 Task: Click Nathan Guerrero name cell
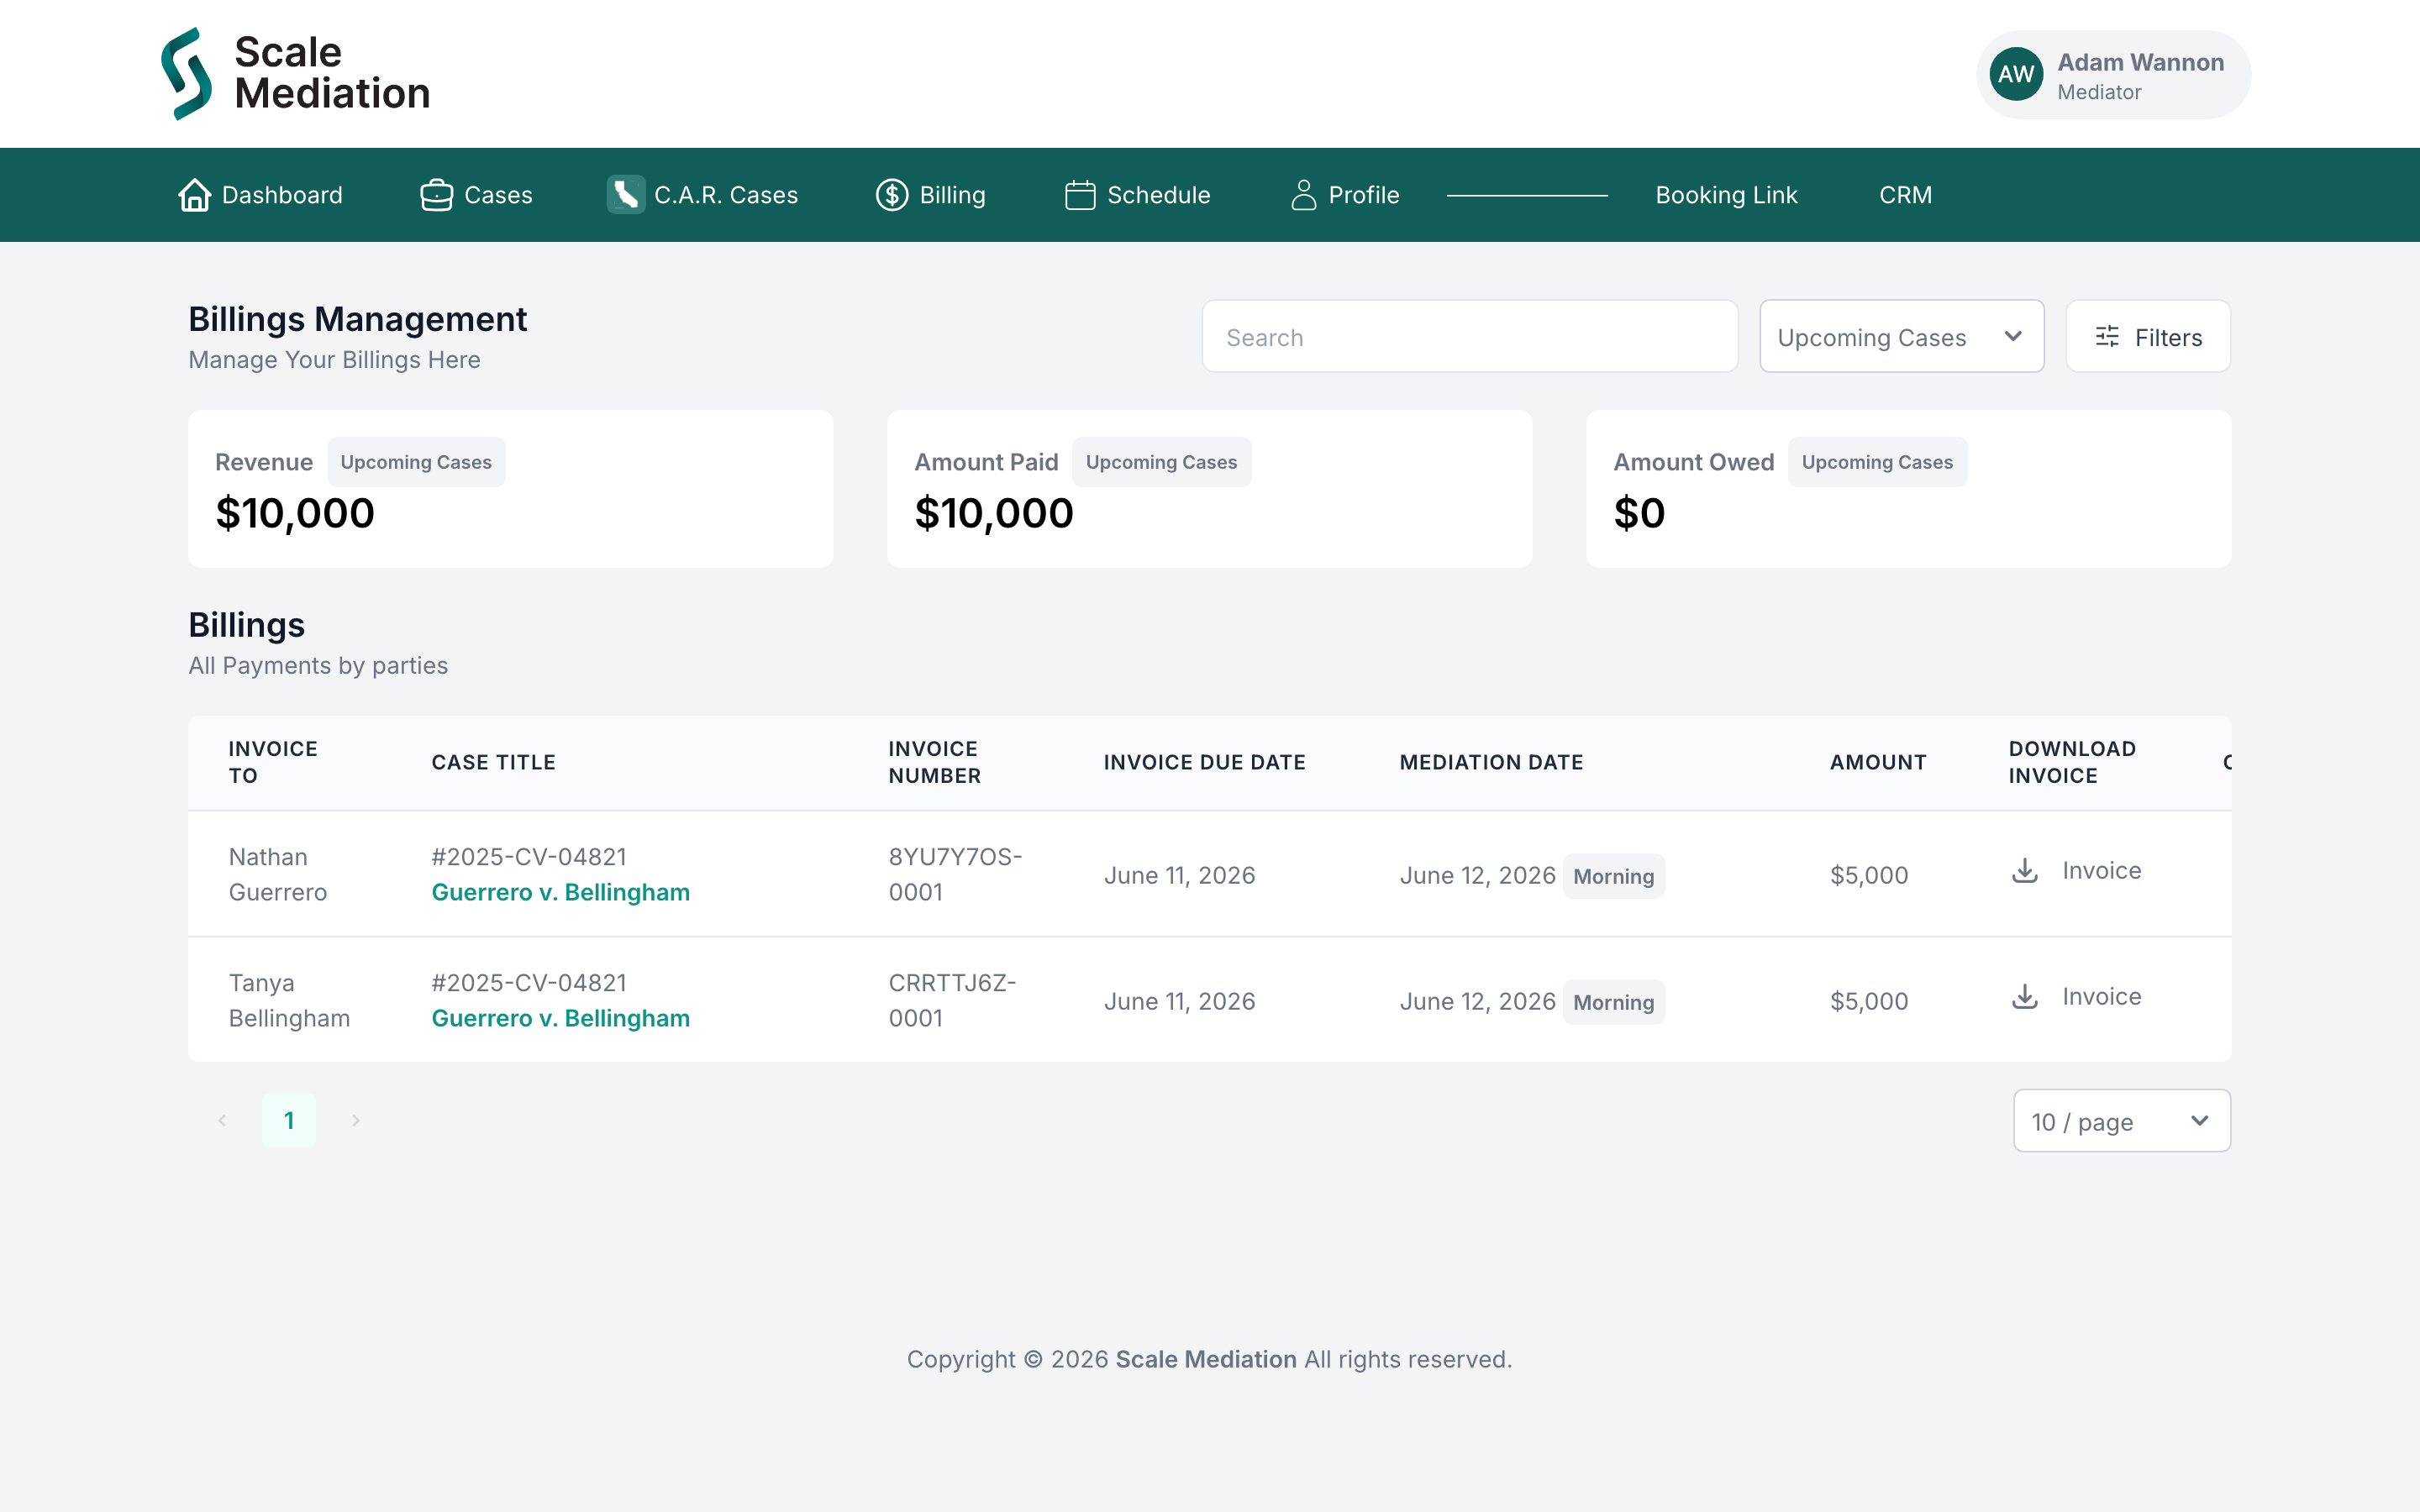click(x=278, y=874)
